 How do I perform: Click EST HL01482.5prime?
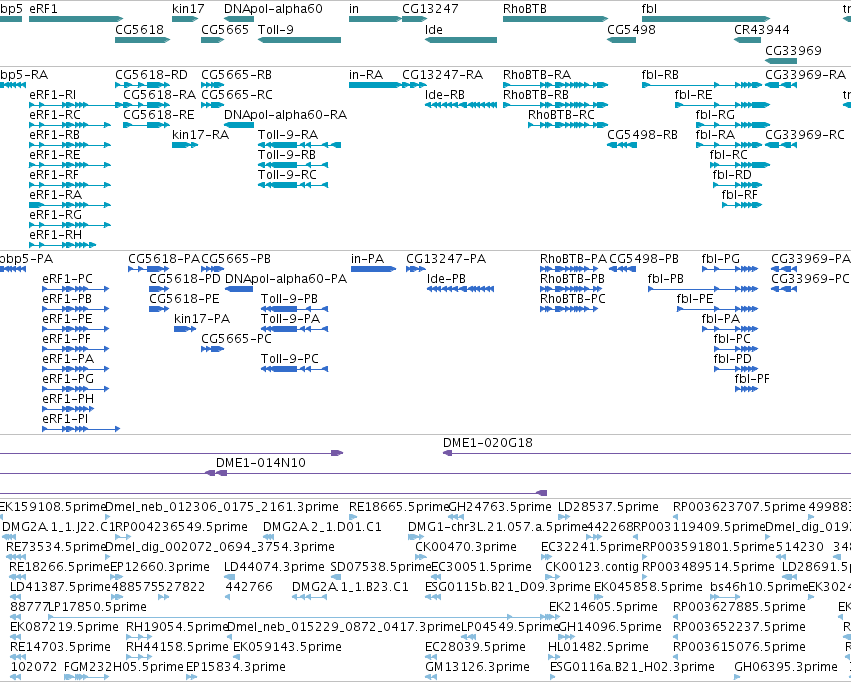pyautogui.click(x=598, y=646)
